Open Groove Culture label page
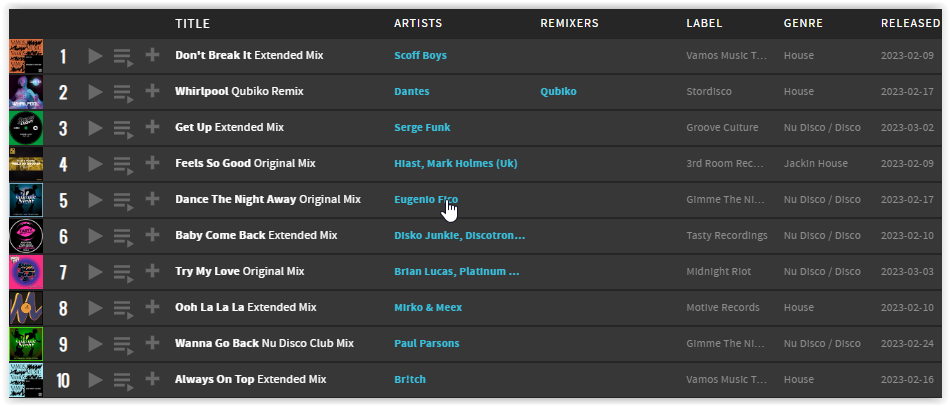This screenshot has height=406, width=950. click(x=722, y=128)
